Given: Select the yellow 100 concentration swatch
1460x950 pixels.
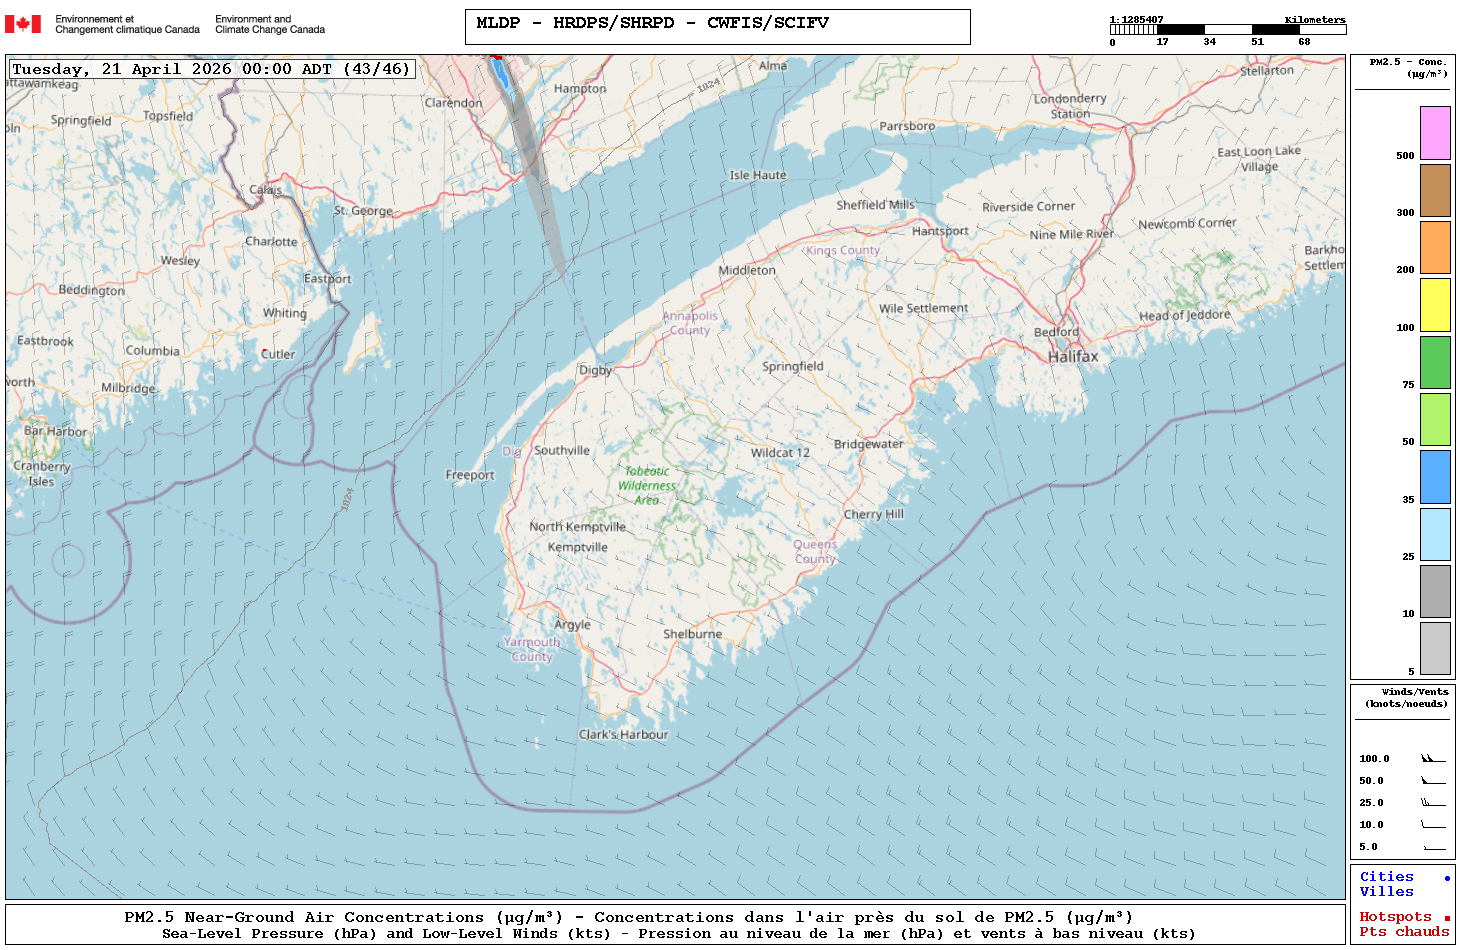Looking at the screenshot, I should [1435, 305].
